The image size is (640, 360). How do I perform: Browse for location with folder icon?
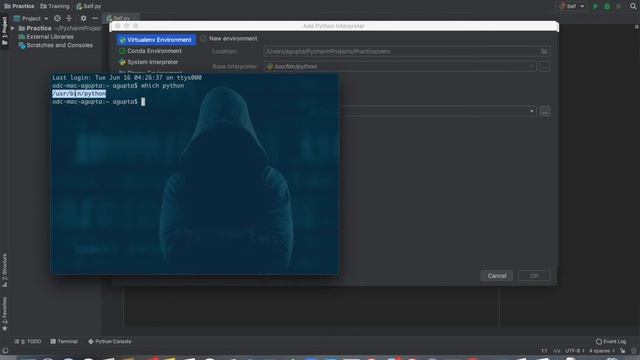[x=544, y=51]
